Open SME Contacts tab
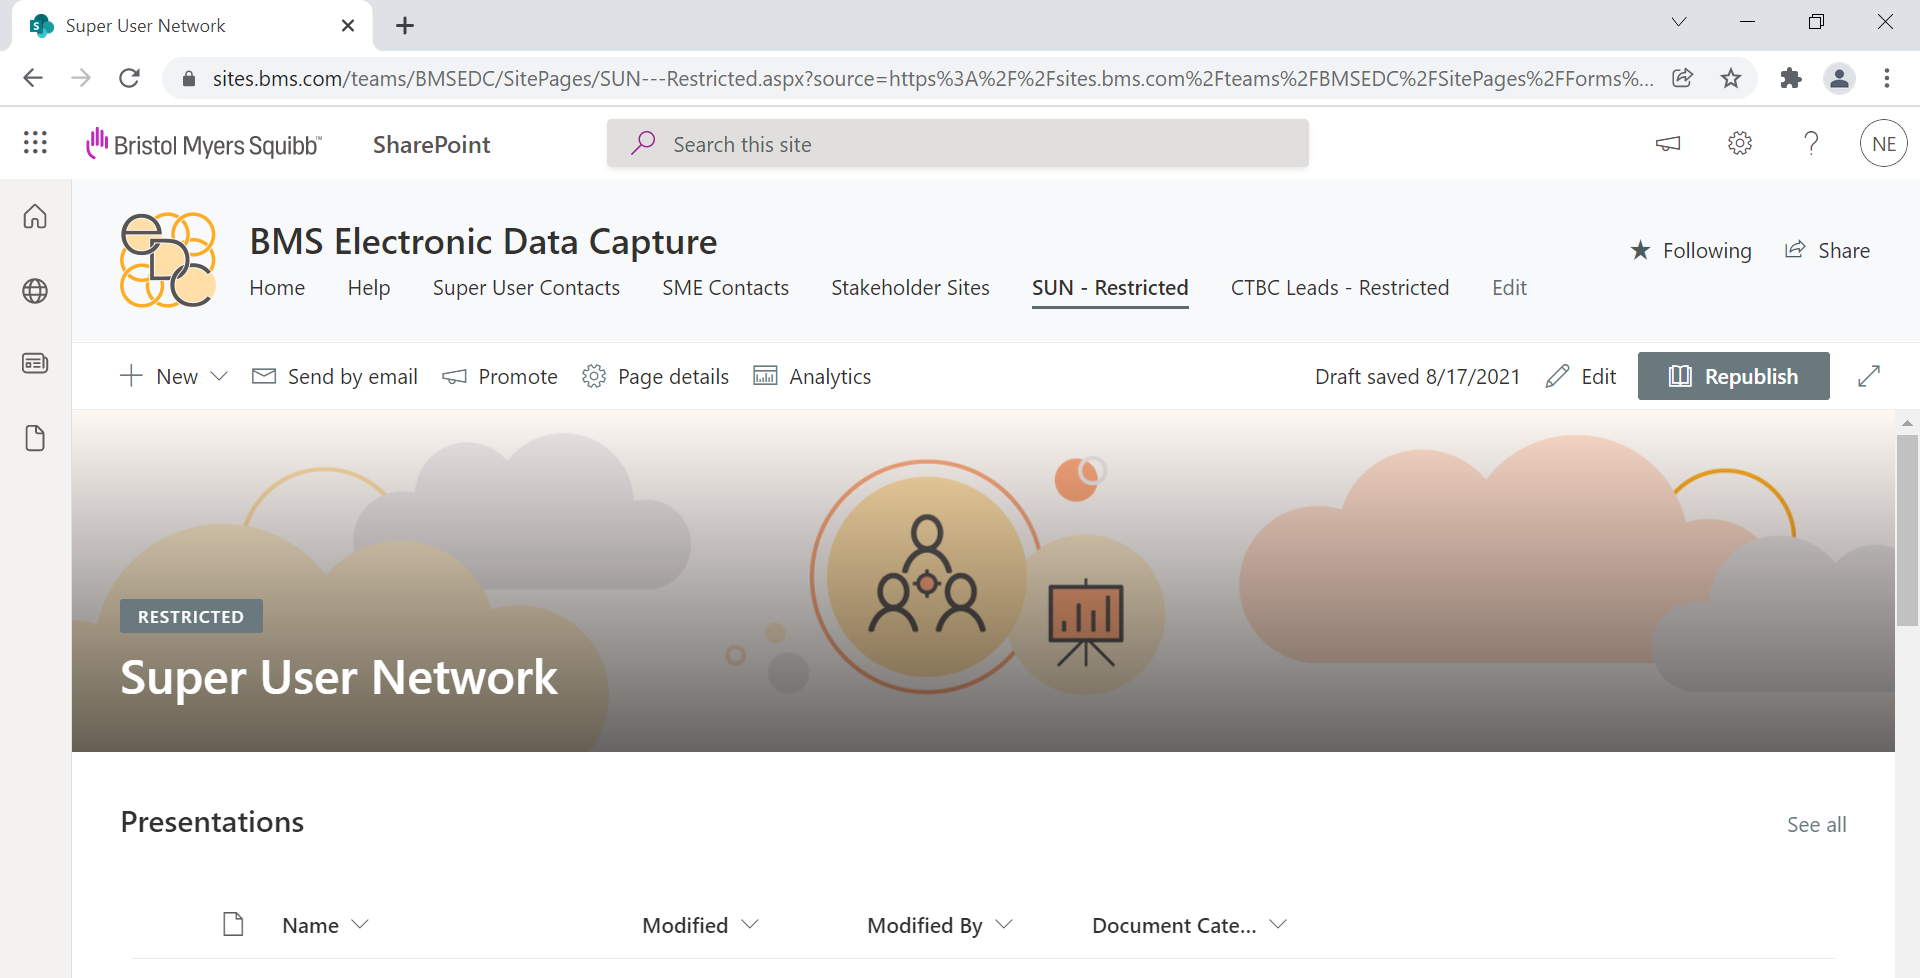The height and width of the screenshot is (978, 1920). [725, 288]
